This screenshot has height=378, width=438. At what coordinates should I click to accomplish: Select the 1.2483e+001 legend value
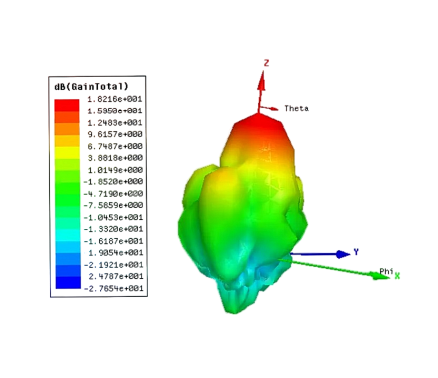(x=115, y=123)
